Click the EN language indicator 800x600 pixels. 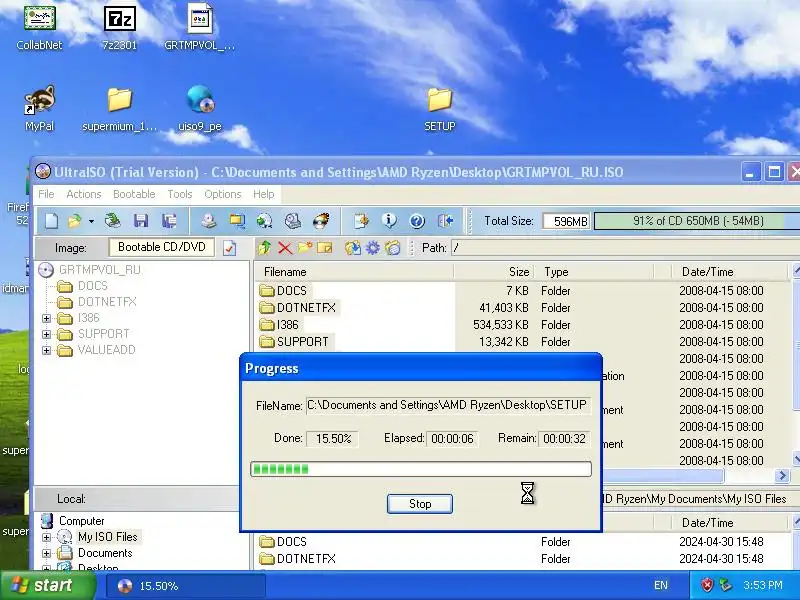point(660,586)
